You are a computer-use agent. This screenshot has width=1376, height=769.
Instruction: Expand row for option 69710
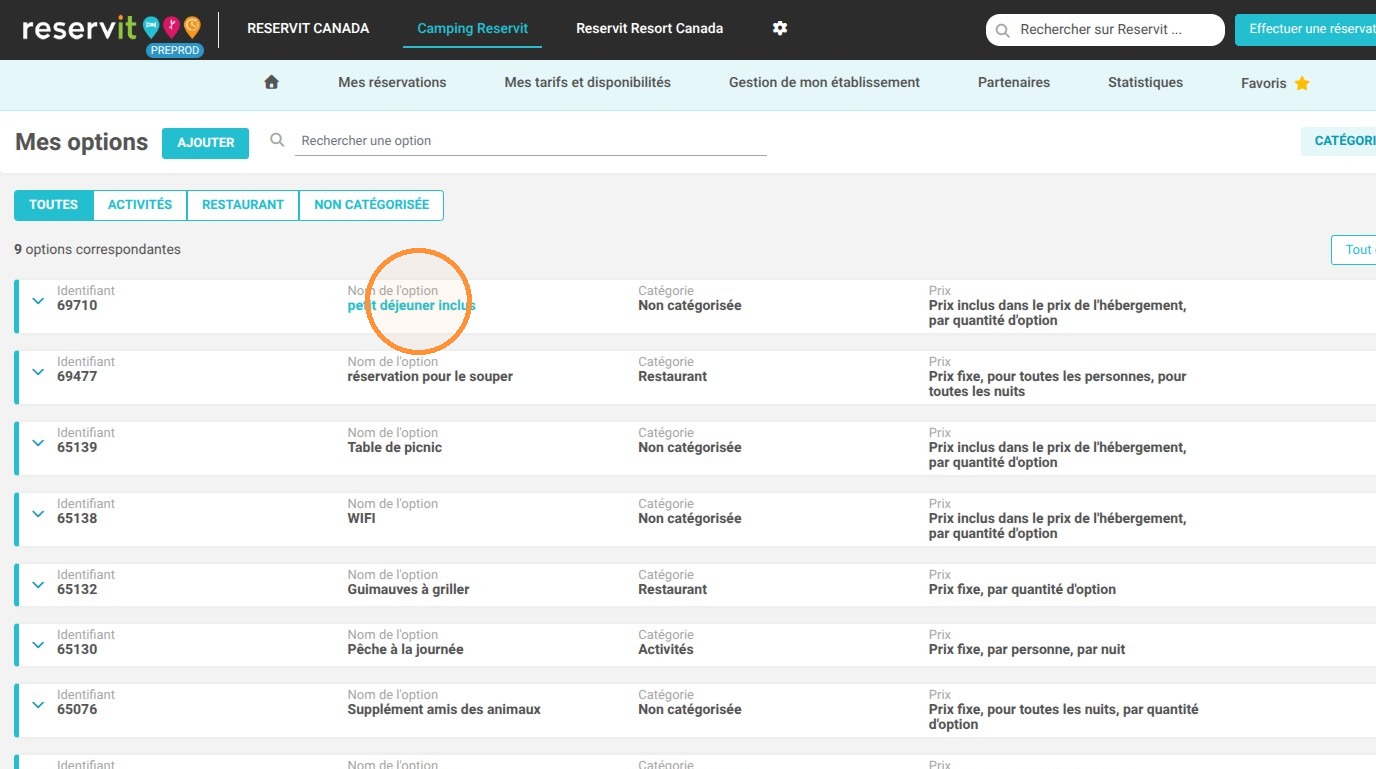click(x=38, y=300)
